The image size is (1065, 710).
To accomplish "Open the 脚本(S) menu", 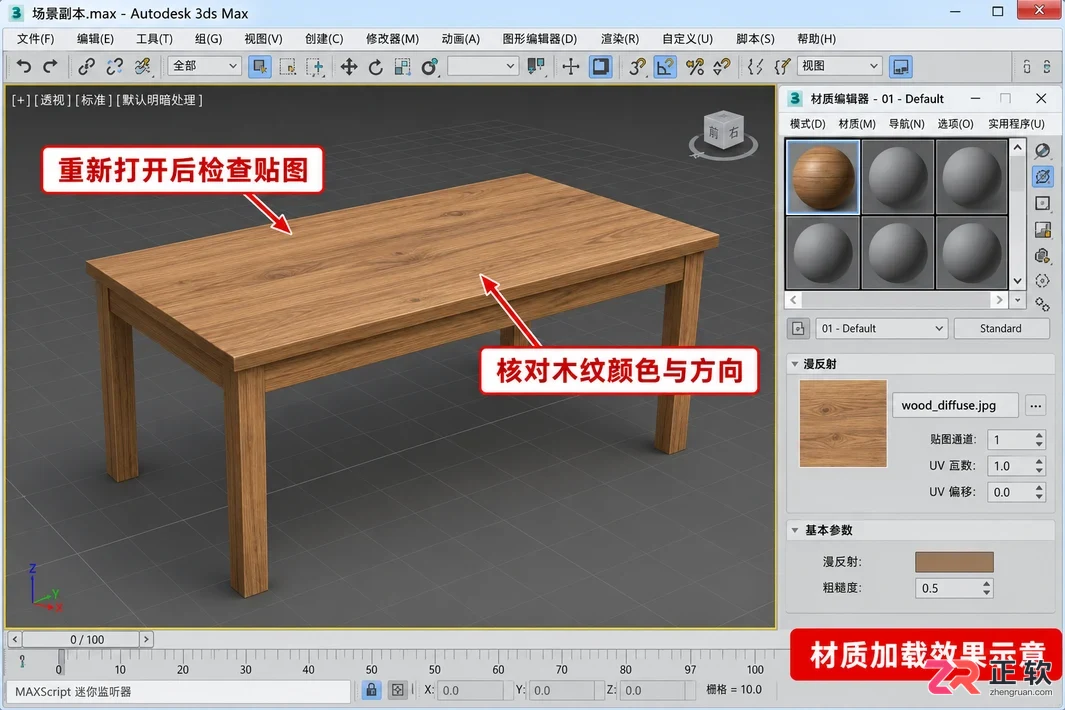I will pos(755,39).
